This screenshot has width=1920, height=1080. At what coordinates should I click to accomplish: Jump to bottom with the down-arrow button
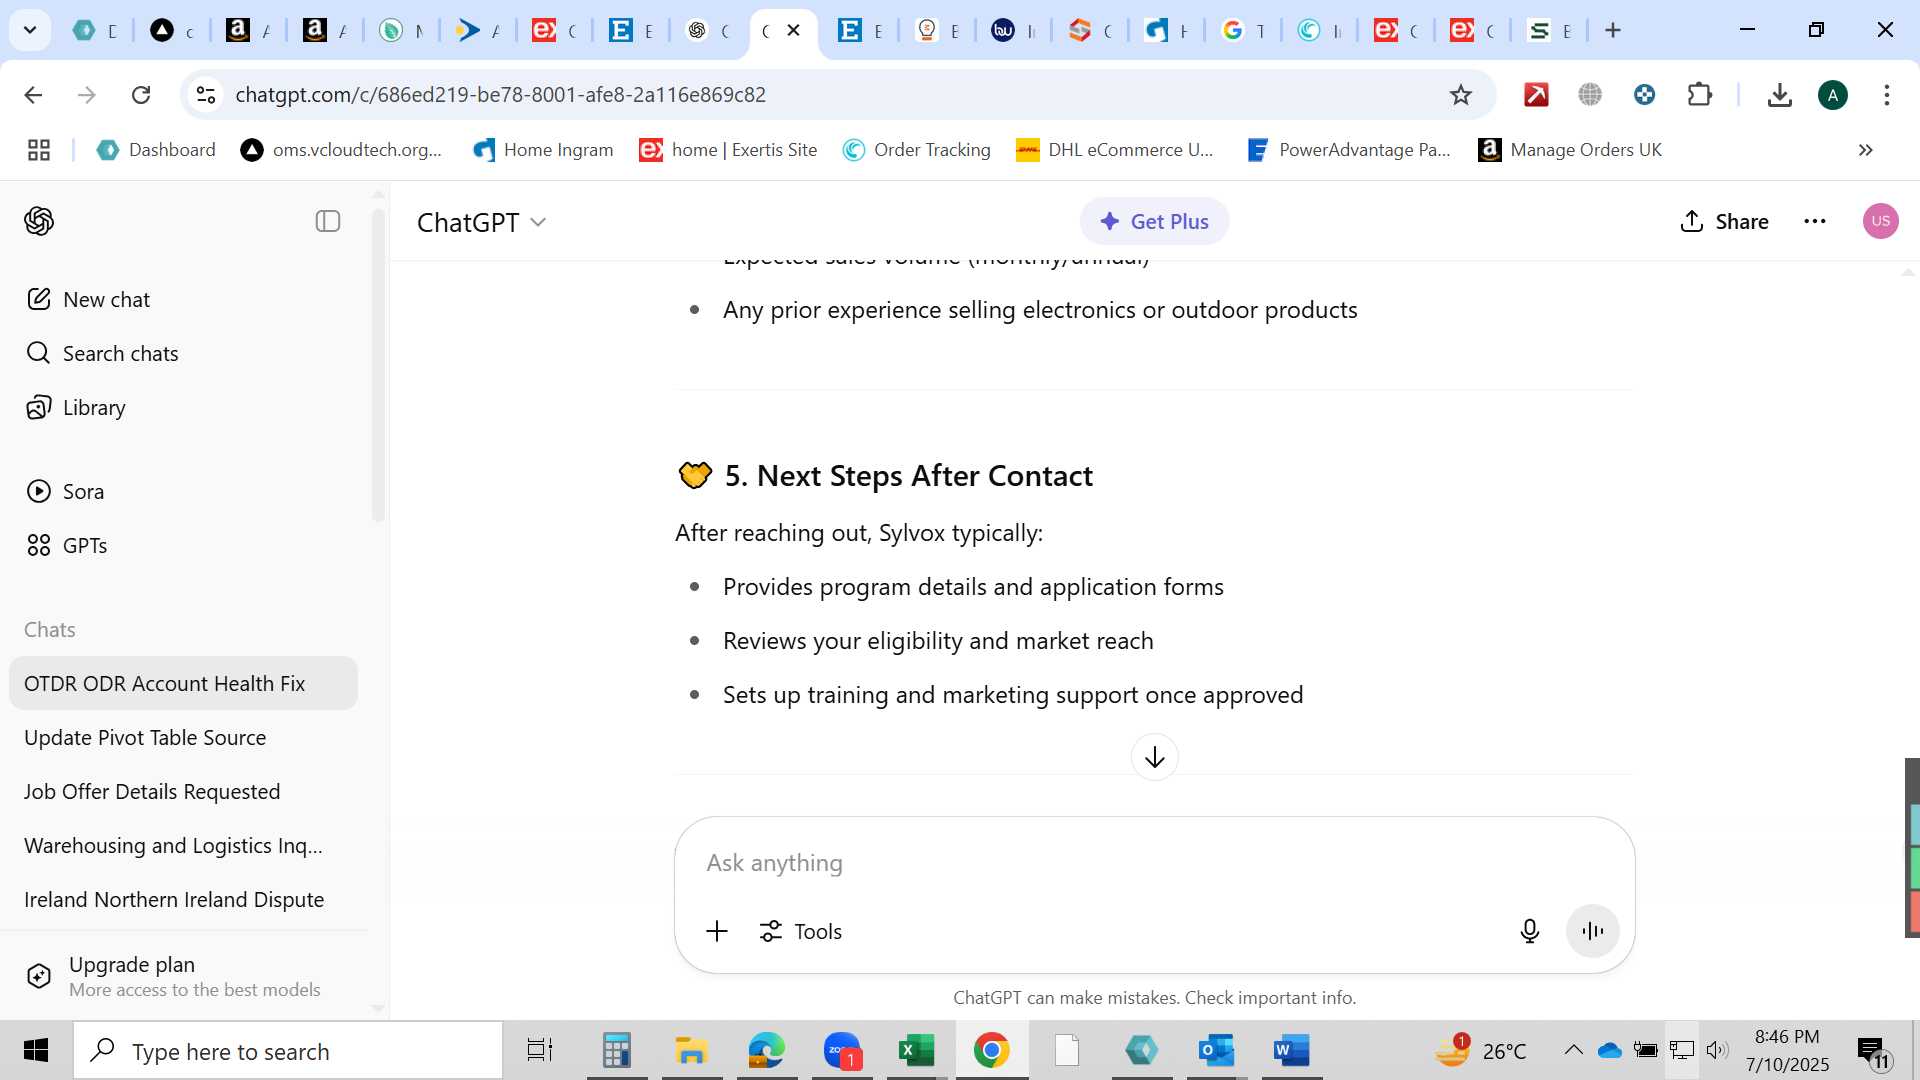(1155, 757)
